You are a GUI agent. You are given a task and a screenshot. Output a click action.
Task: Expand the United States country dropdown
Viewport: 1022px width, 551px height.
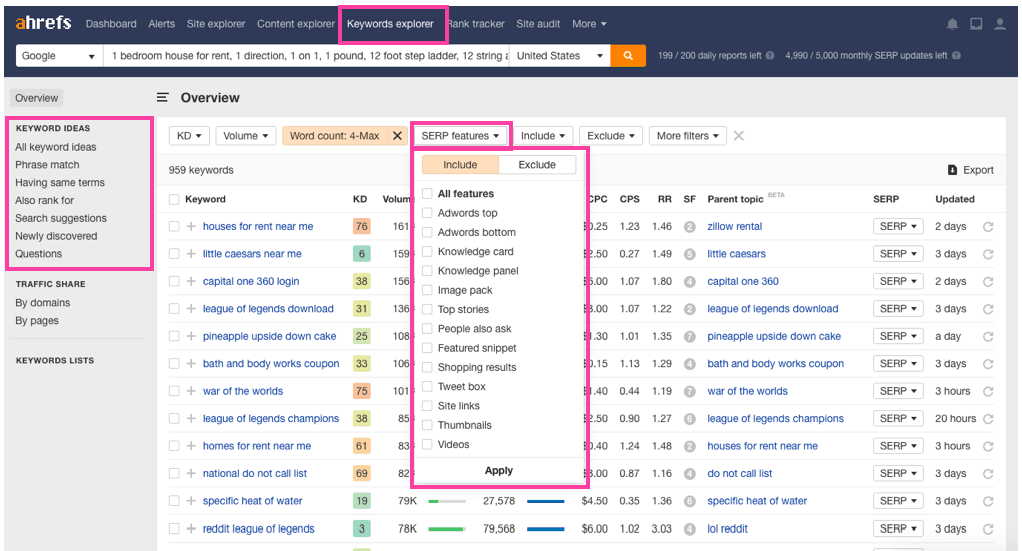(x=560, y=56)
